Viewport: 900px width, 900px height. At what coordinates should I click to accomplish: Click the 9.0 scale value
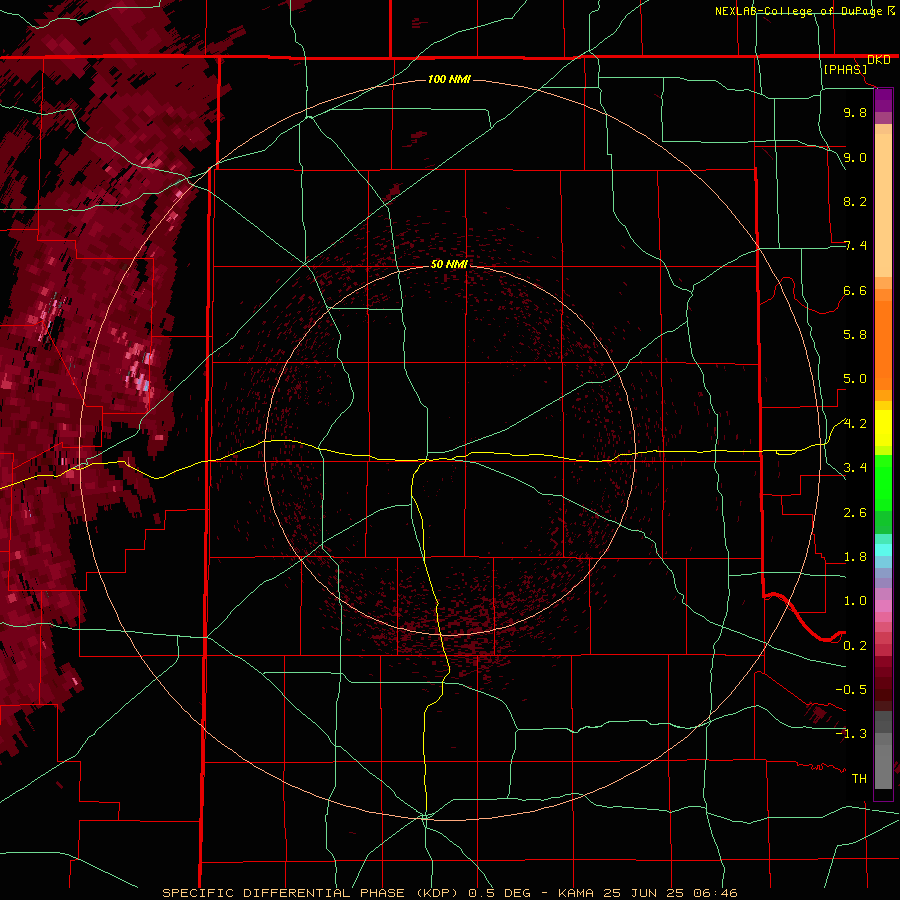tap(855, 157)
